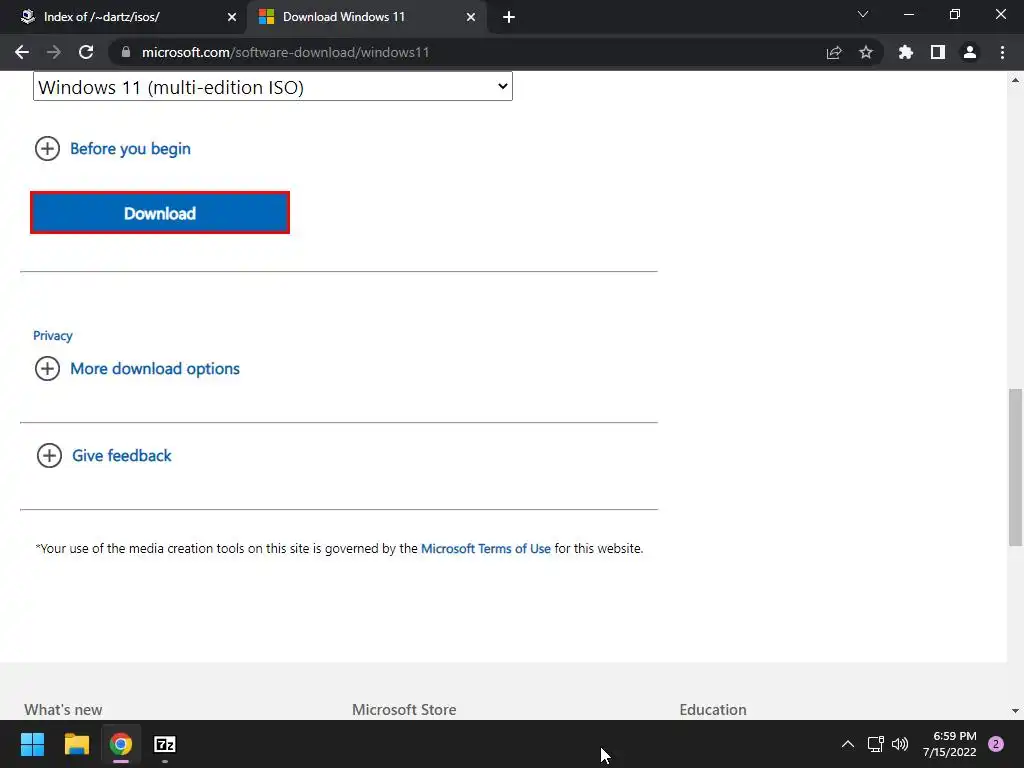Click the blue Download button

click(x=160, y=213)
